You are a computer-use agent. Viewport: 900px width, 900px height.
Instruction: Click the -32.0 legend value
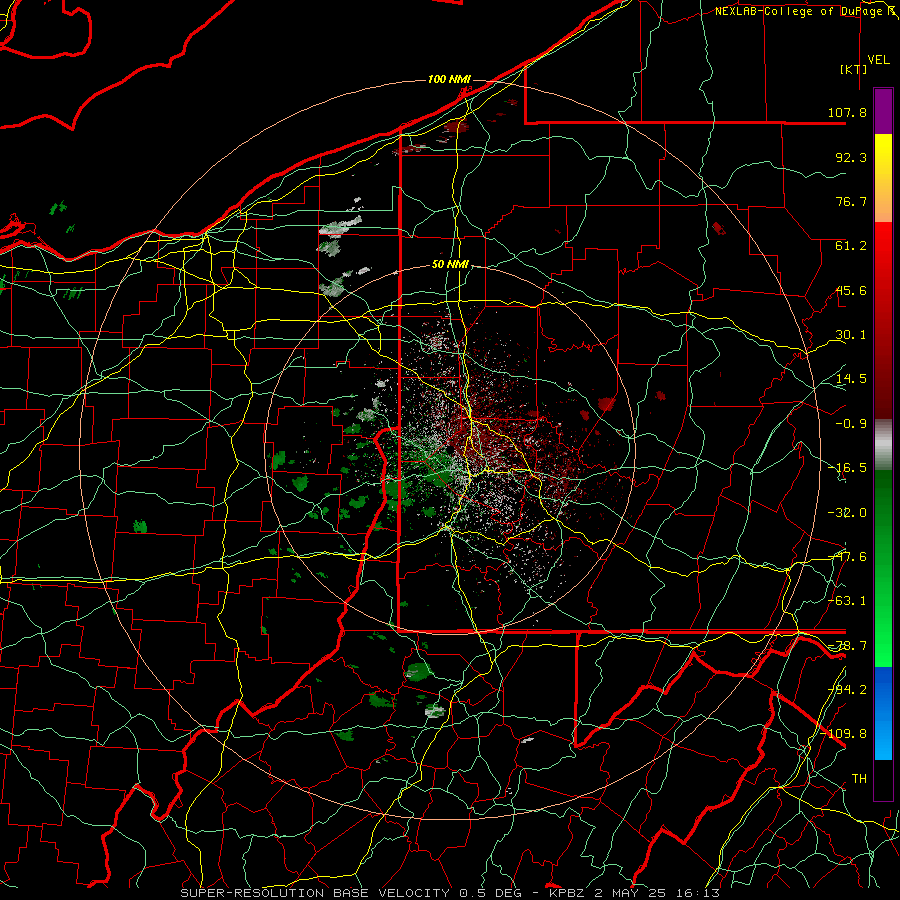(847, 513)
